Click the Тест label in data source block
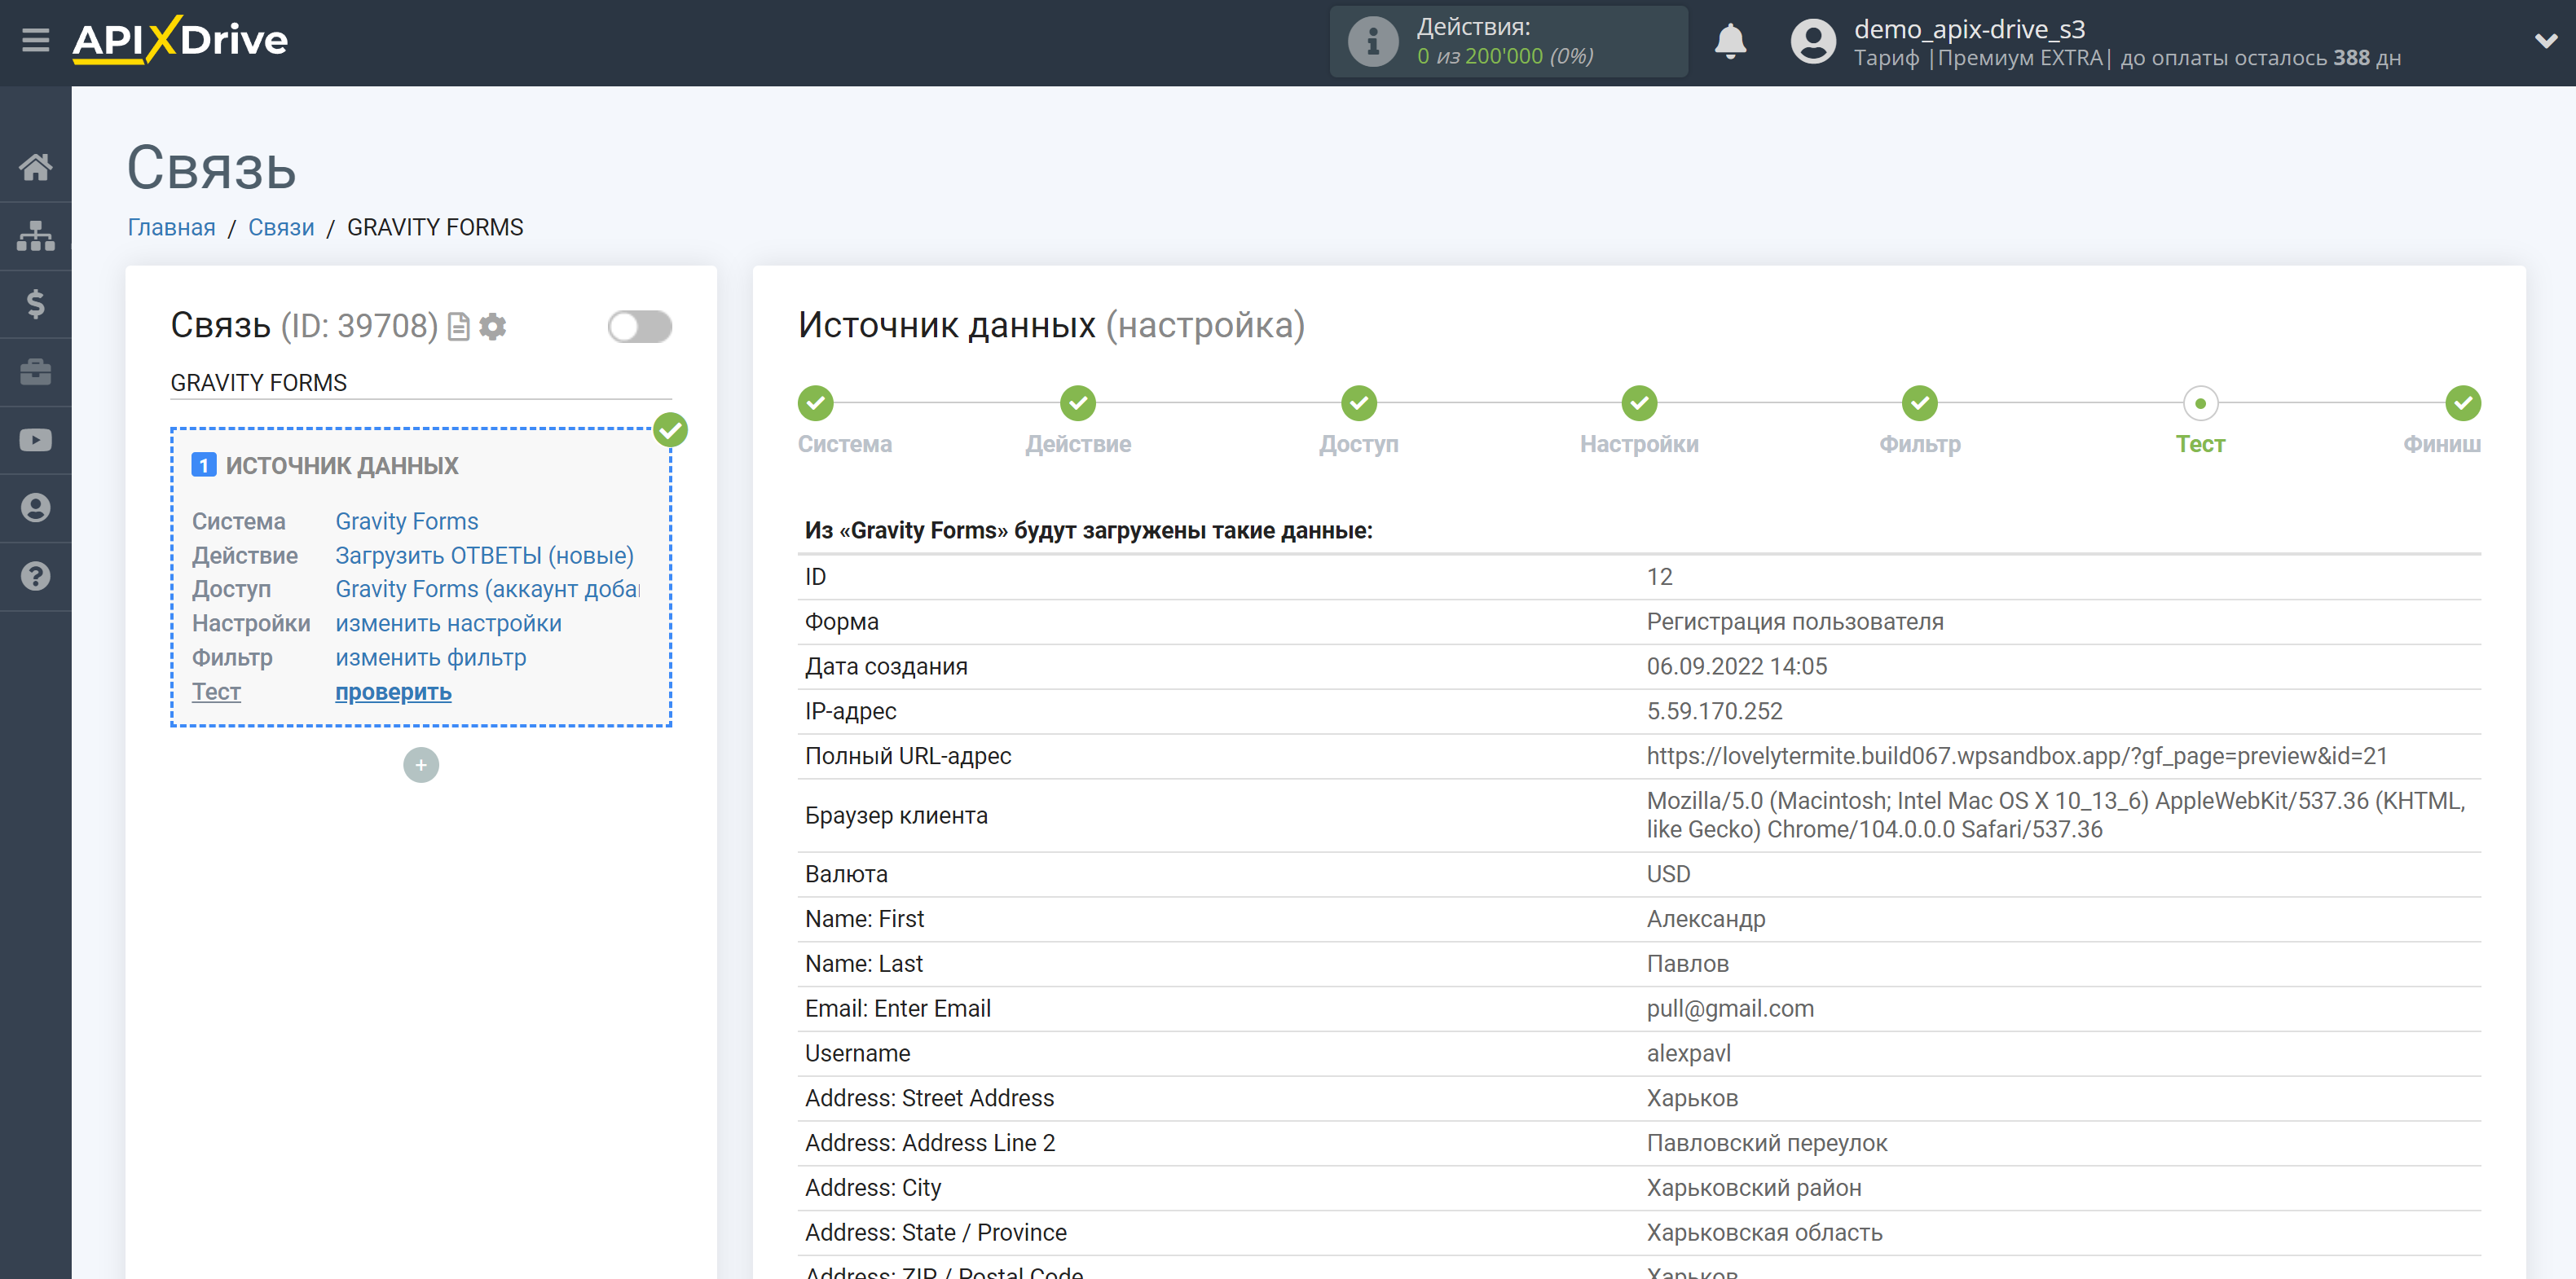 tap(216, 692)
